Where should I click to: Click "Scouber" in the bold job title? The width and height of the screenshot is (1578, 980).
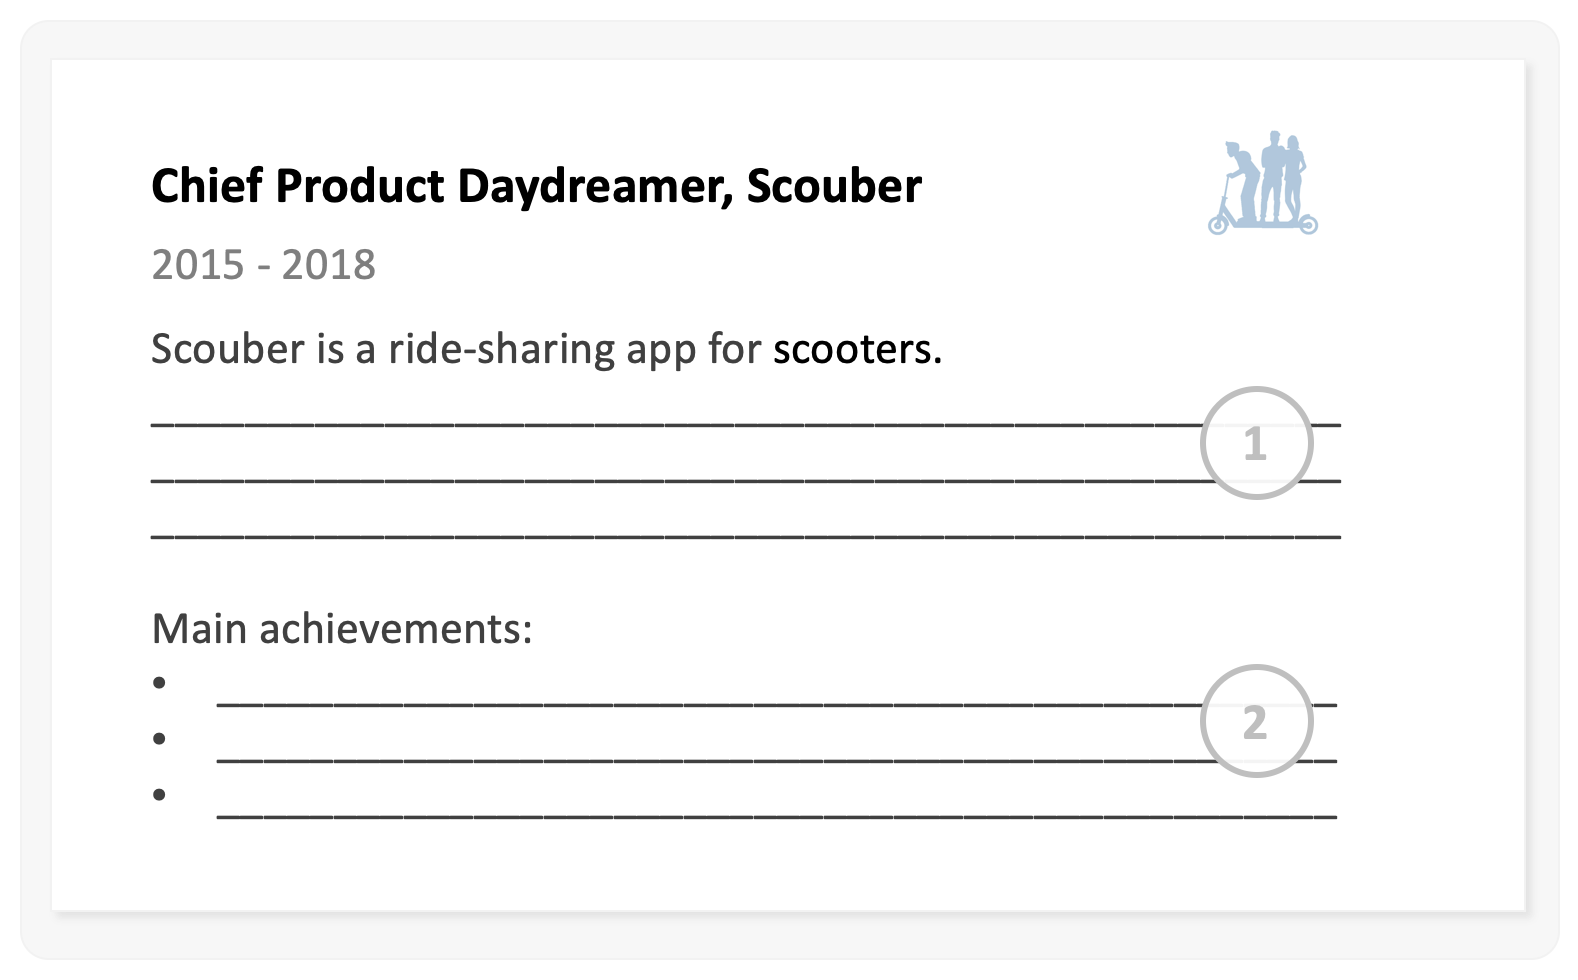click(x=834, y=187)
